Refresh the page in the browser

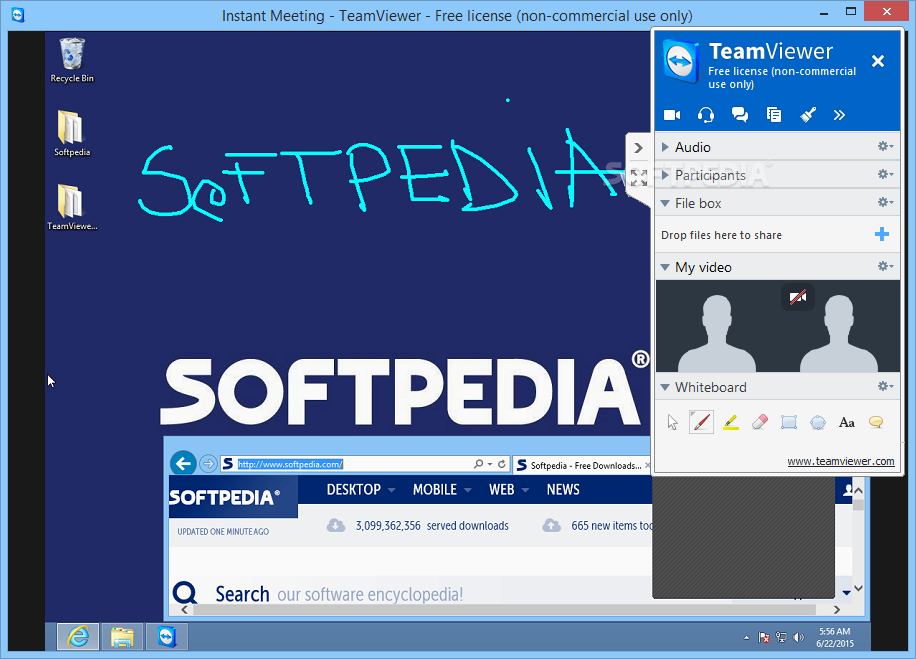pyautogui.click(x=502, y=464)
